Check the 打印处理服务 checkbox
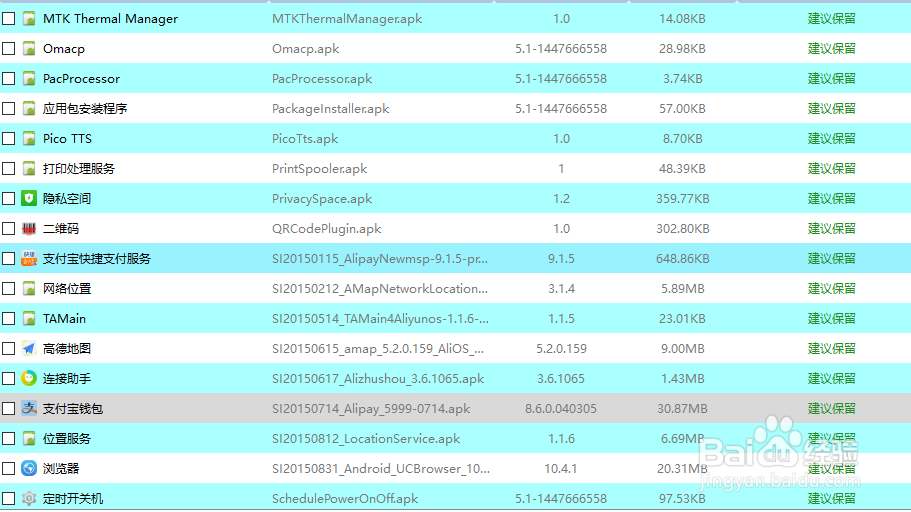The image size is (911, 512). [x=9, y=169]
